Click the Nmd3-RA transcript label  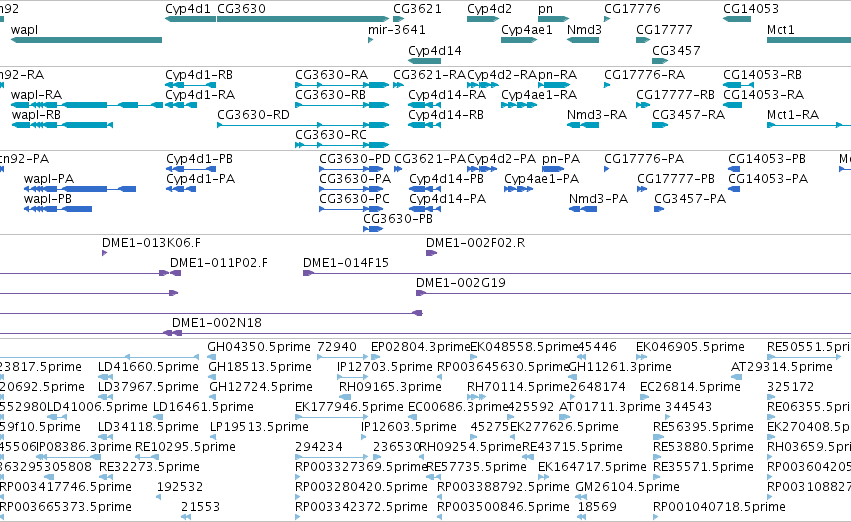tap(597, 114)
